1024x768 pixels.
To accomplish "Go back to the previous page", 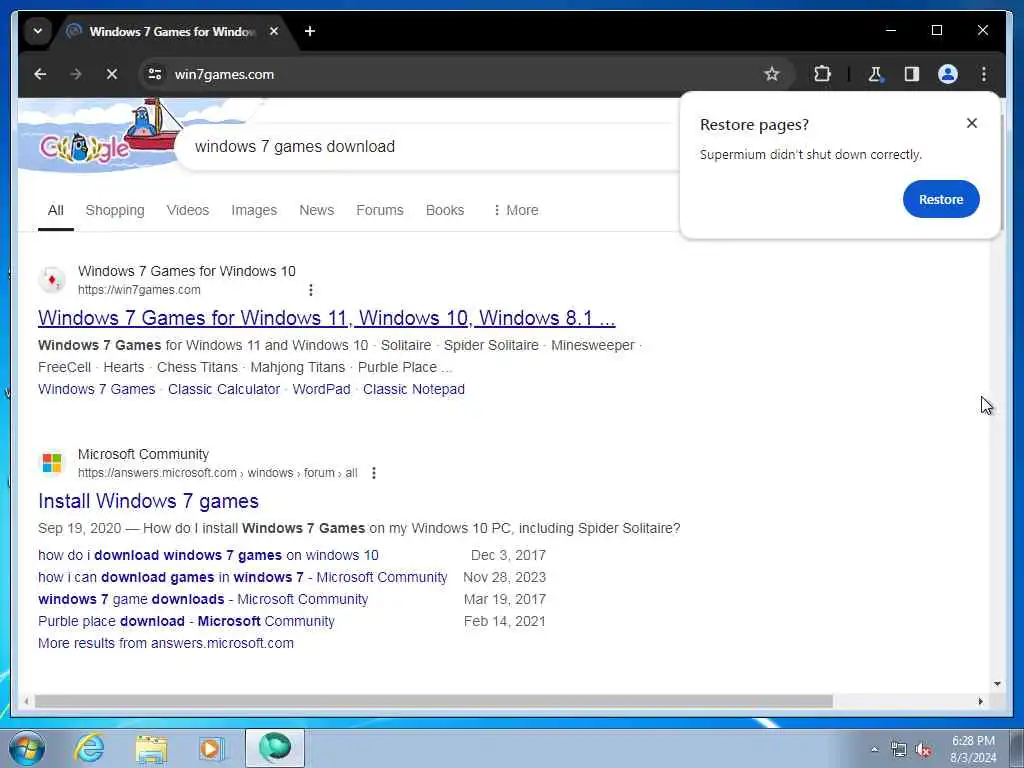I will click(40, 74).
